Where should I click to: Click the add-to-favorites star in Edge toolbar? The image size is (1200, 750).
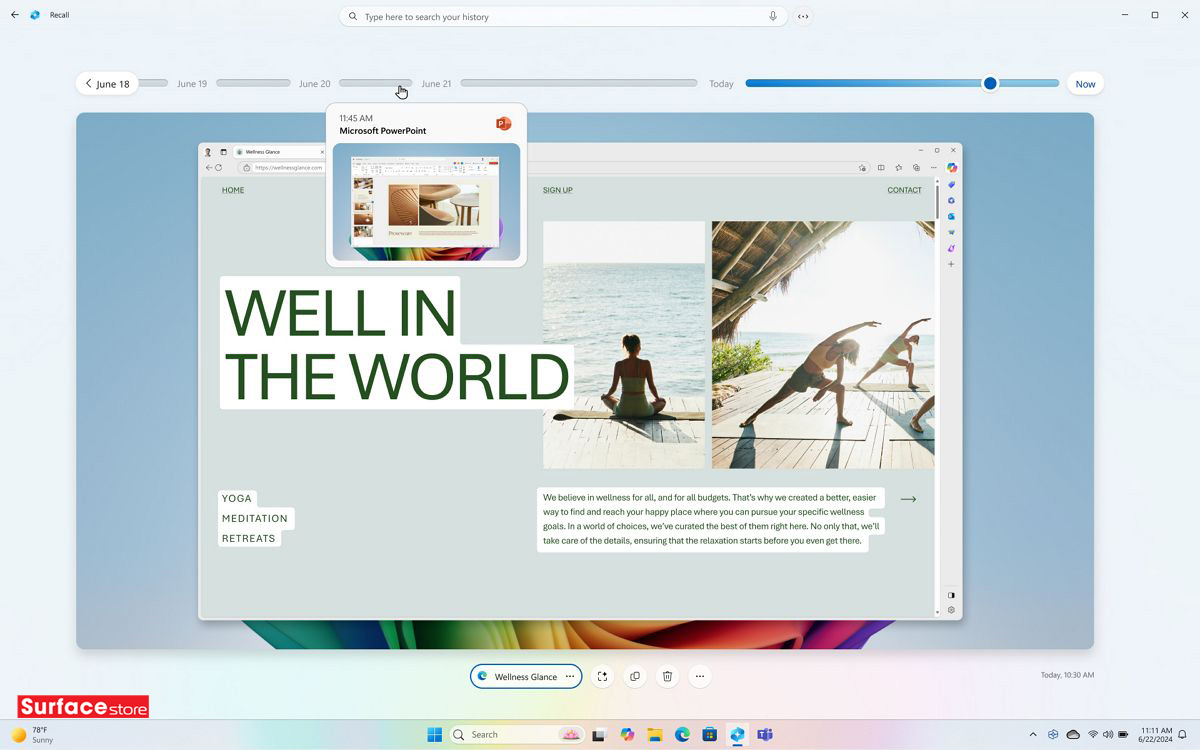[899, 167]
